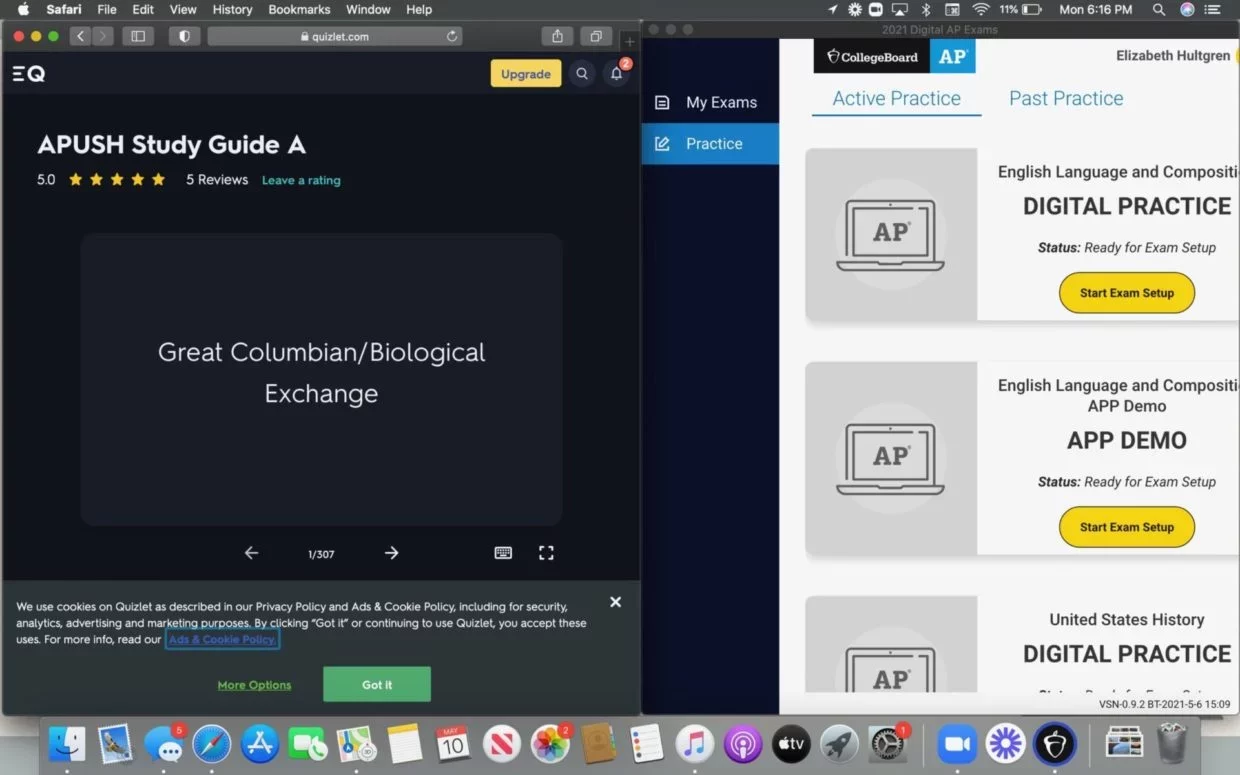Select Practice in AP app sidebar
Viewport: 1240px width, 775px height.
[710, 144]
